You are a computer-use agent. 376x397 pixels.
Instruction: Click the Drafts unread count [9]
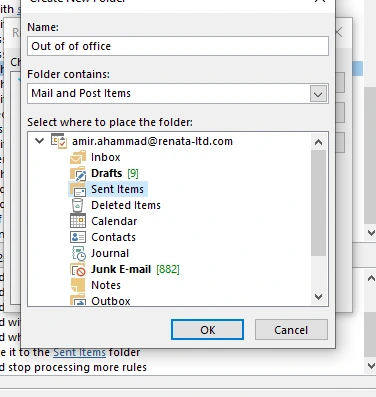tap(133, 173)
